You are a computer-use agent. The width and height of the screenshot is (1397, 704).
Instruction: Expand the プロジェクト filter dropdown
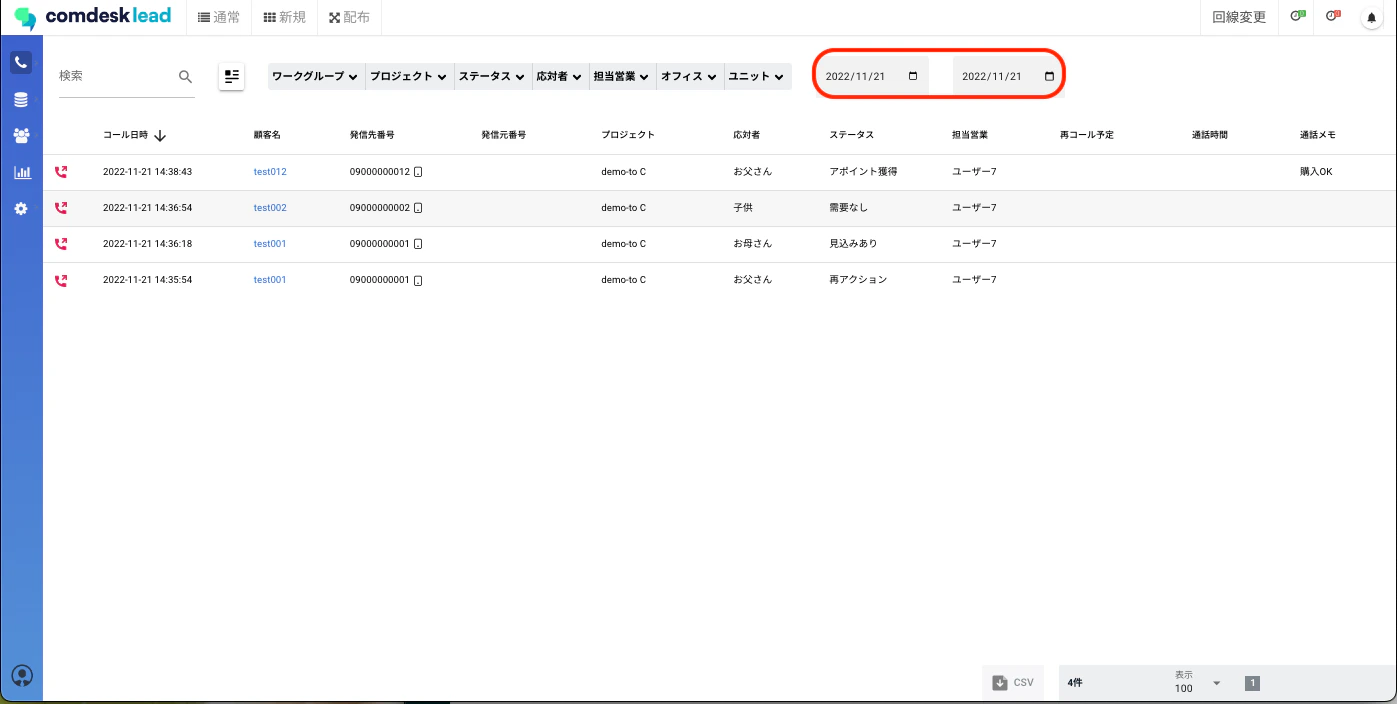409,77
